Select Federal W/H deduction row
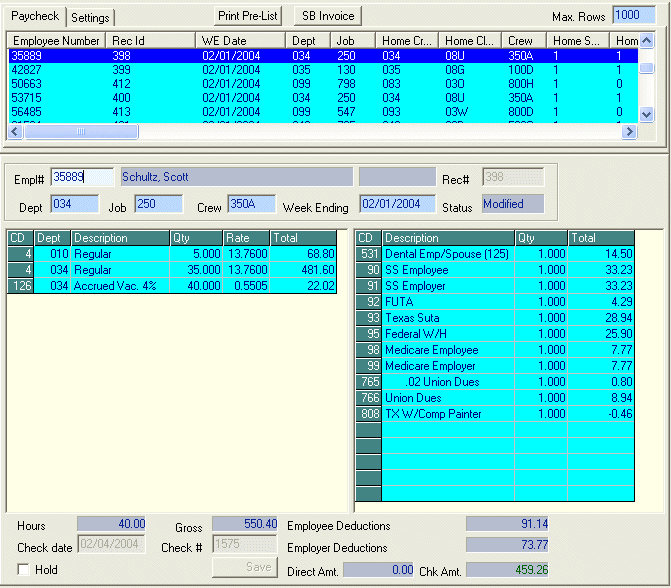The width and height of the screenshot is (671, 588). coord(495,334)
